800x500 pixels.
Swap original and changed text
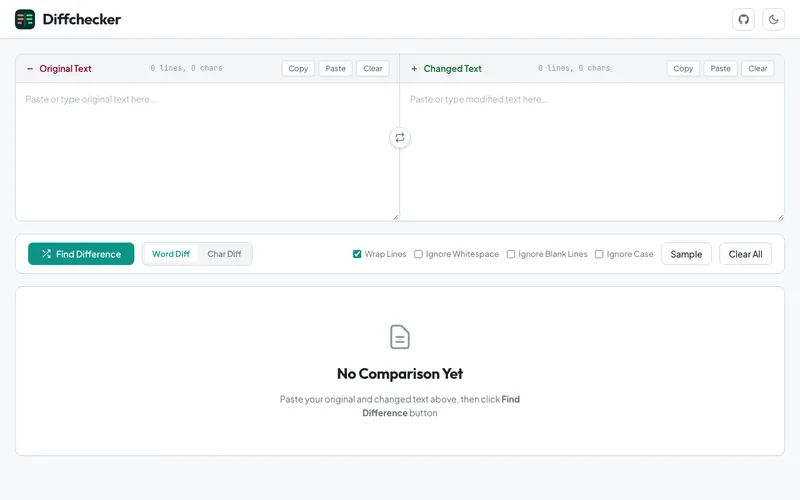[x=400, y=138]
